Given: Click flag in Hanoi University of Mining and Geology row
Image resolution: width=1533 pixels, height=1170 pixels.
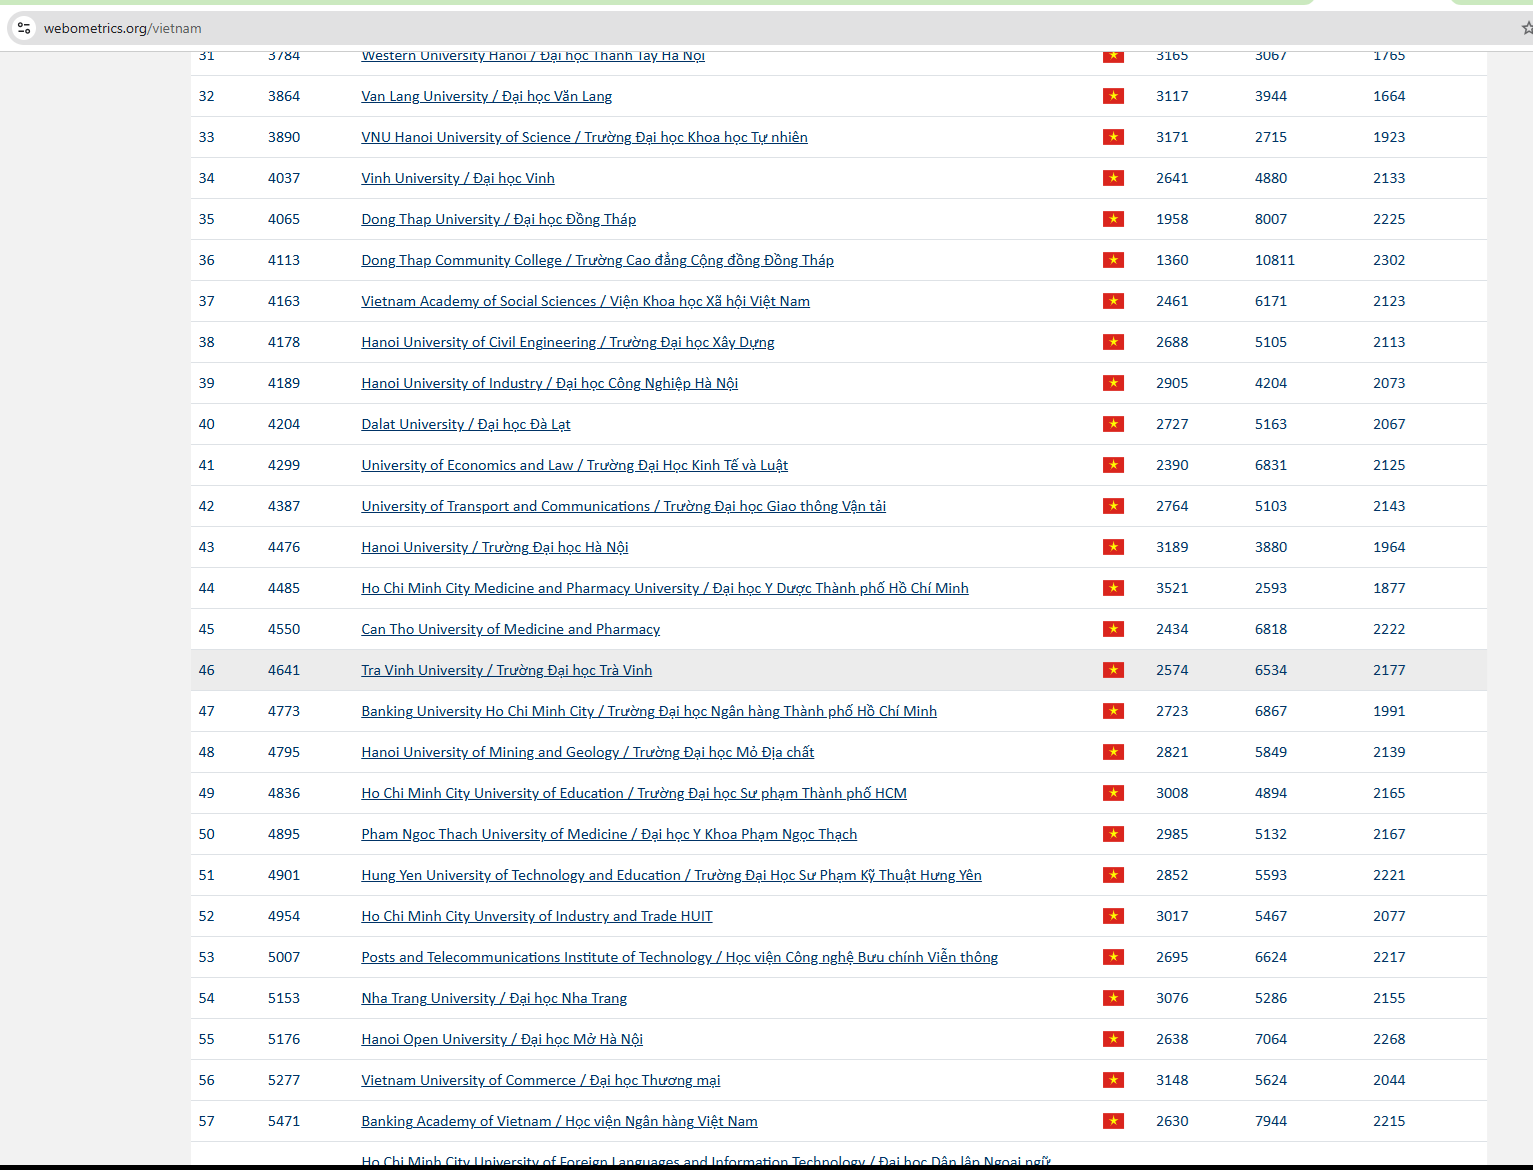Looking at the screenshot, I should point(1113,752).
